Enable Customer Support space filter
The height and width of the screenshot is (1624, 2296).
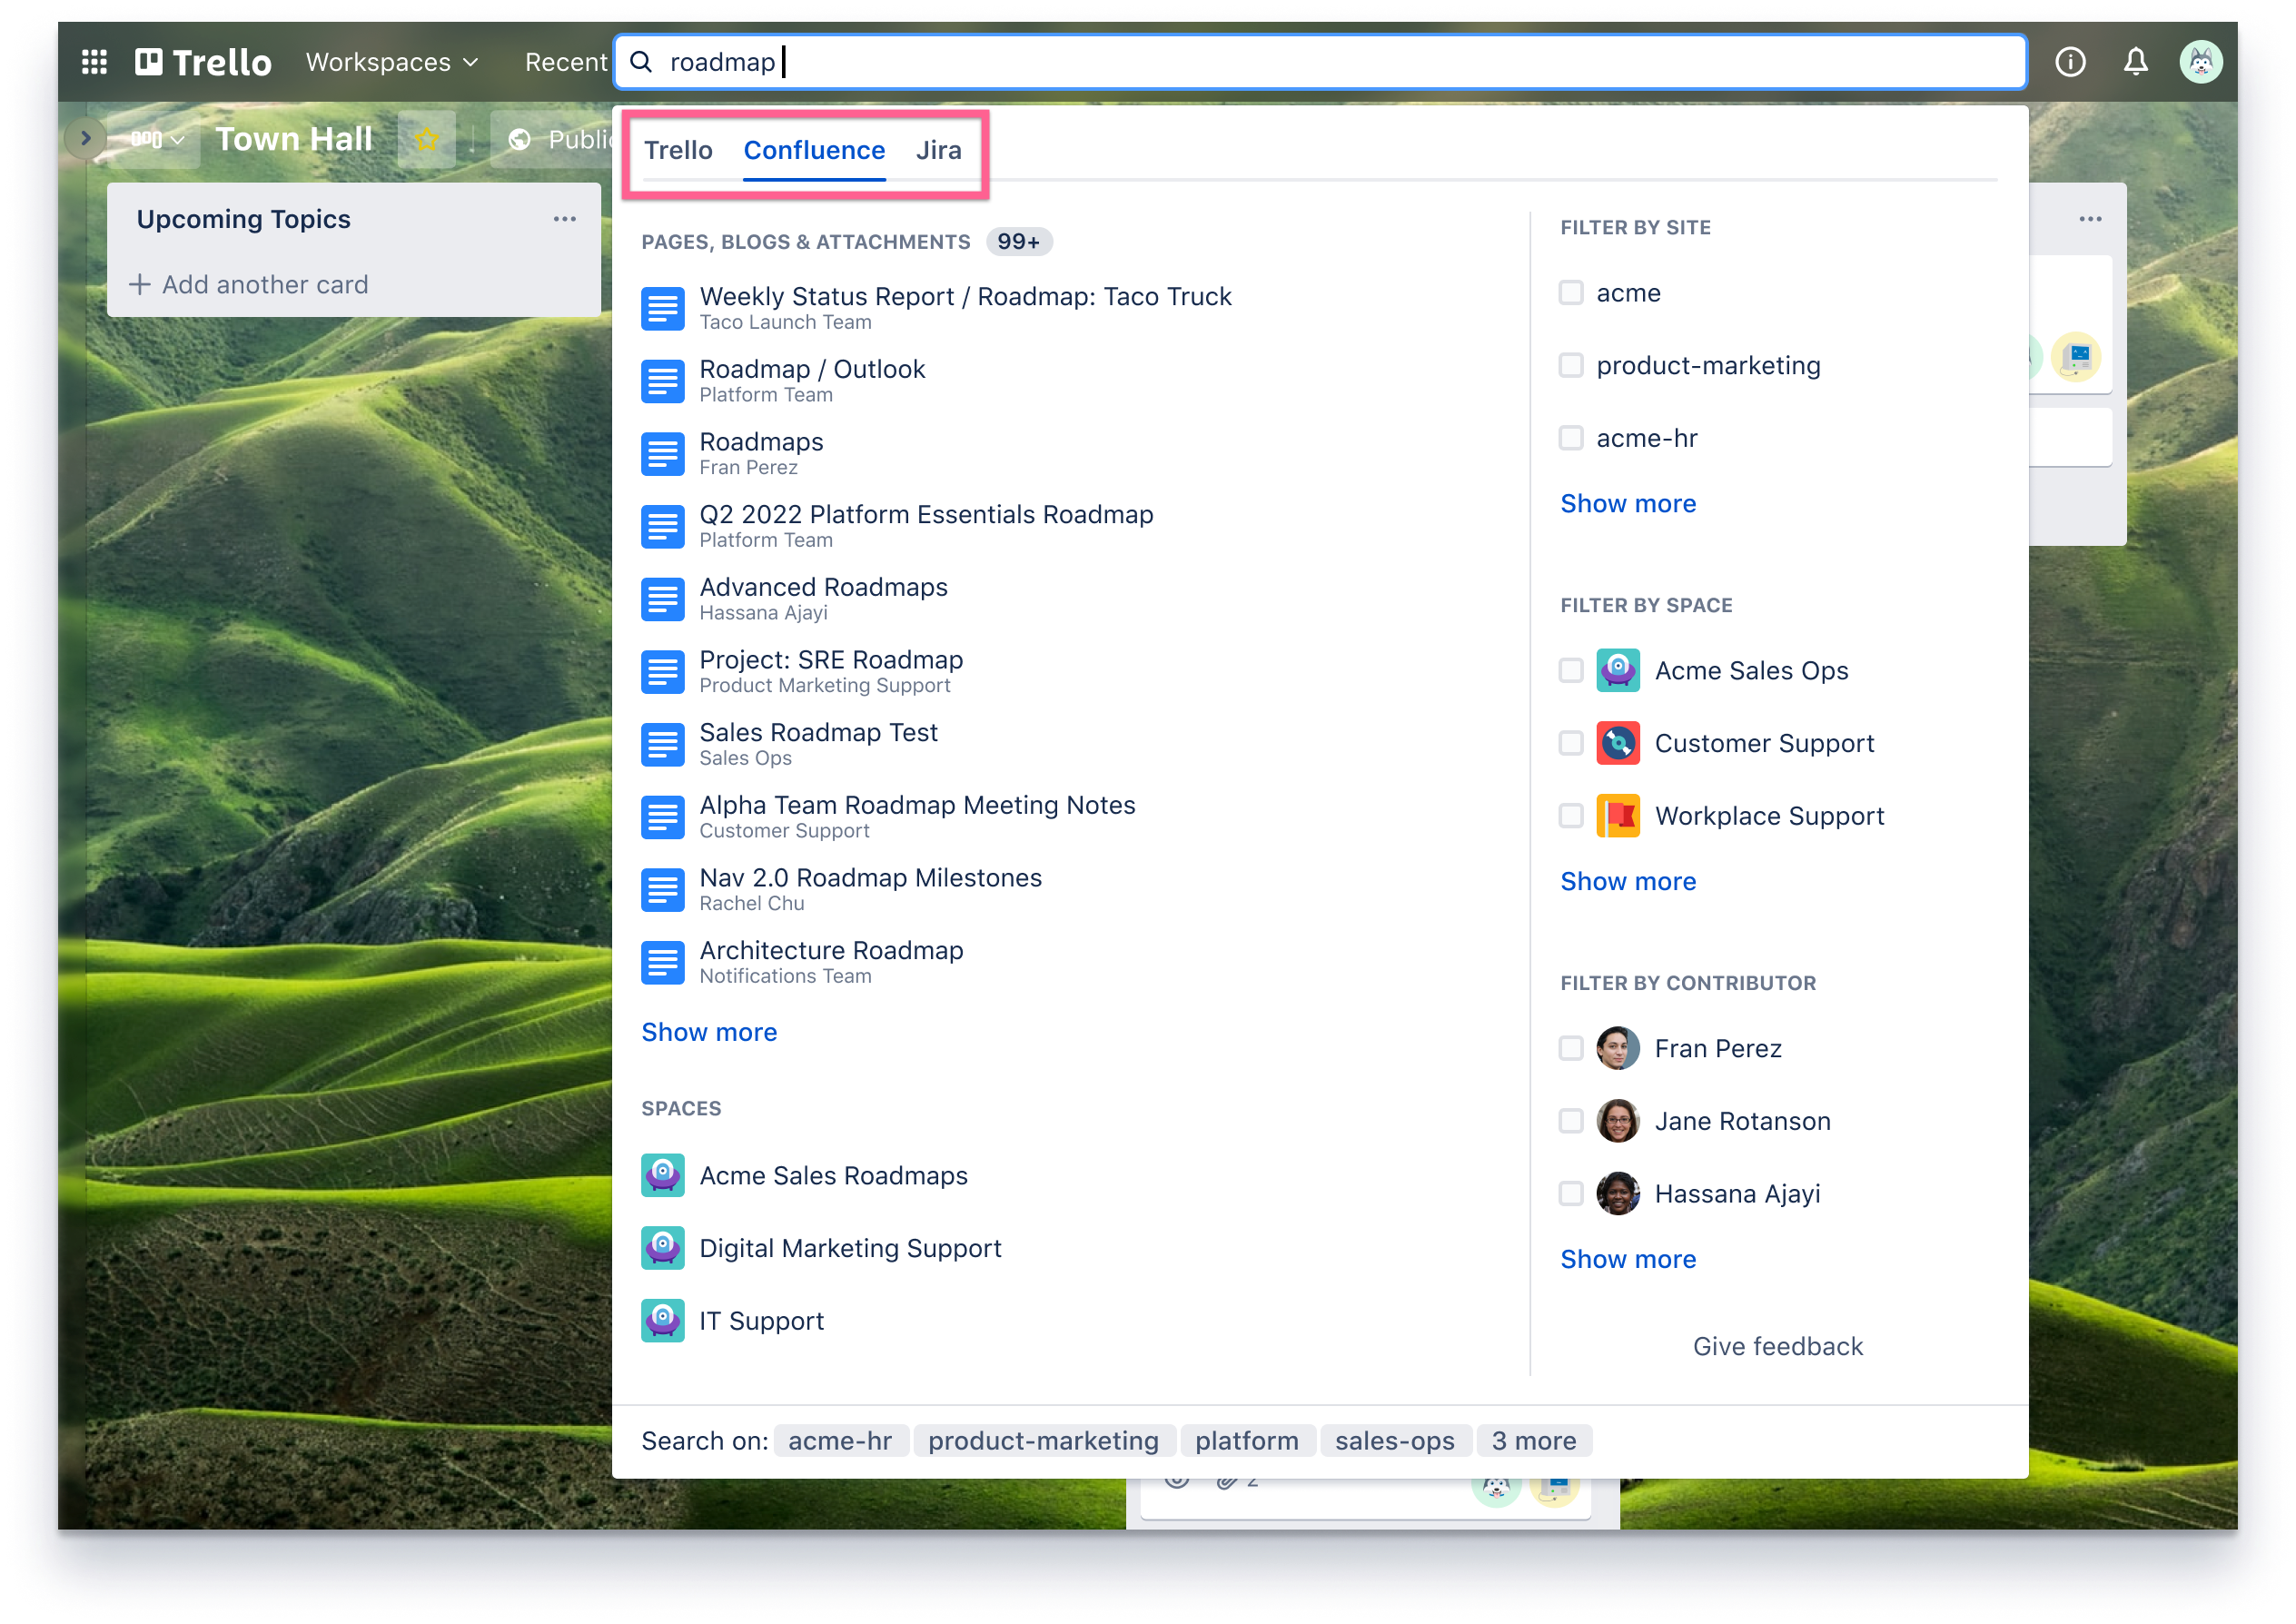1571,743
